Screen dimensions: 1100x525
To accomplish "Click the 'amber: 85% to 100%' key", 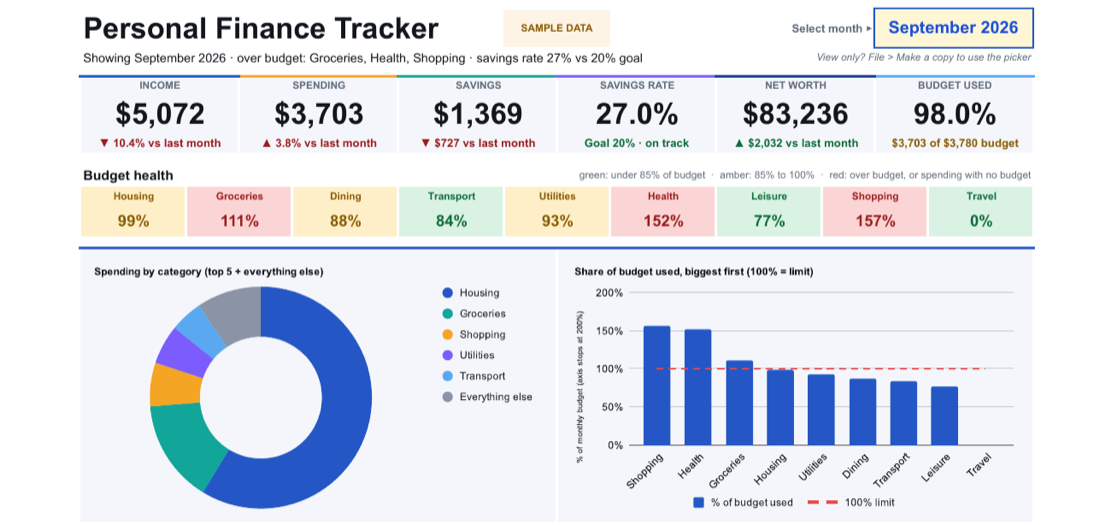I will pos(766,175).
